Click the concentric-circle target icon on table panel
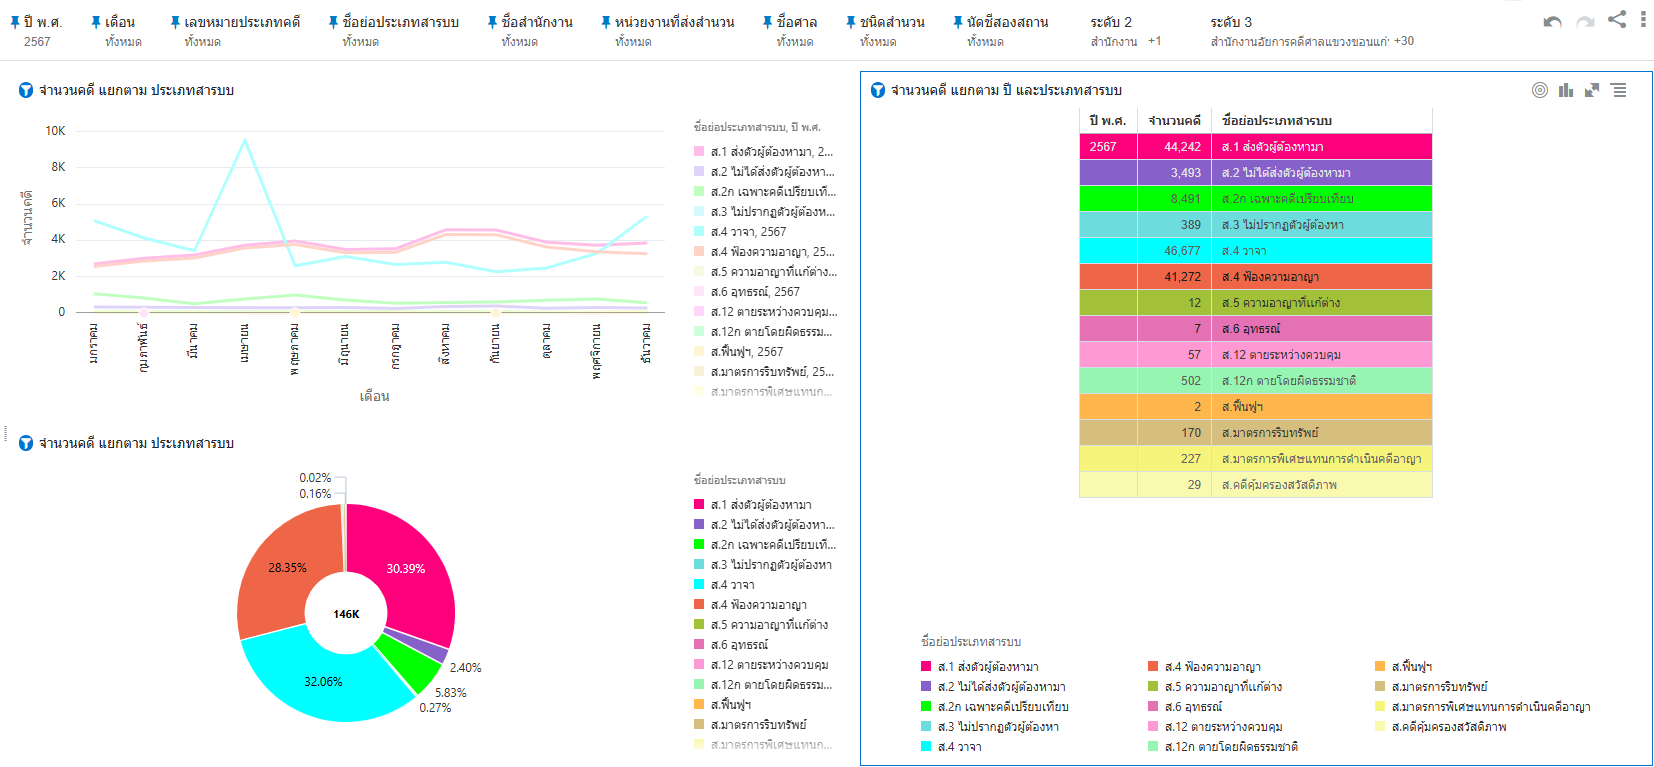This screenshot has height=767, width=1654. pyautogui.click(x=1540, y=90)
